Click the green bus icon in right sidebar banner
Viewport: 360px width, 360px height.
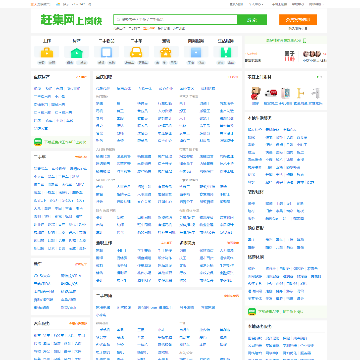252,312
